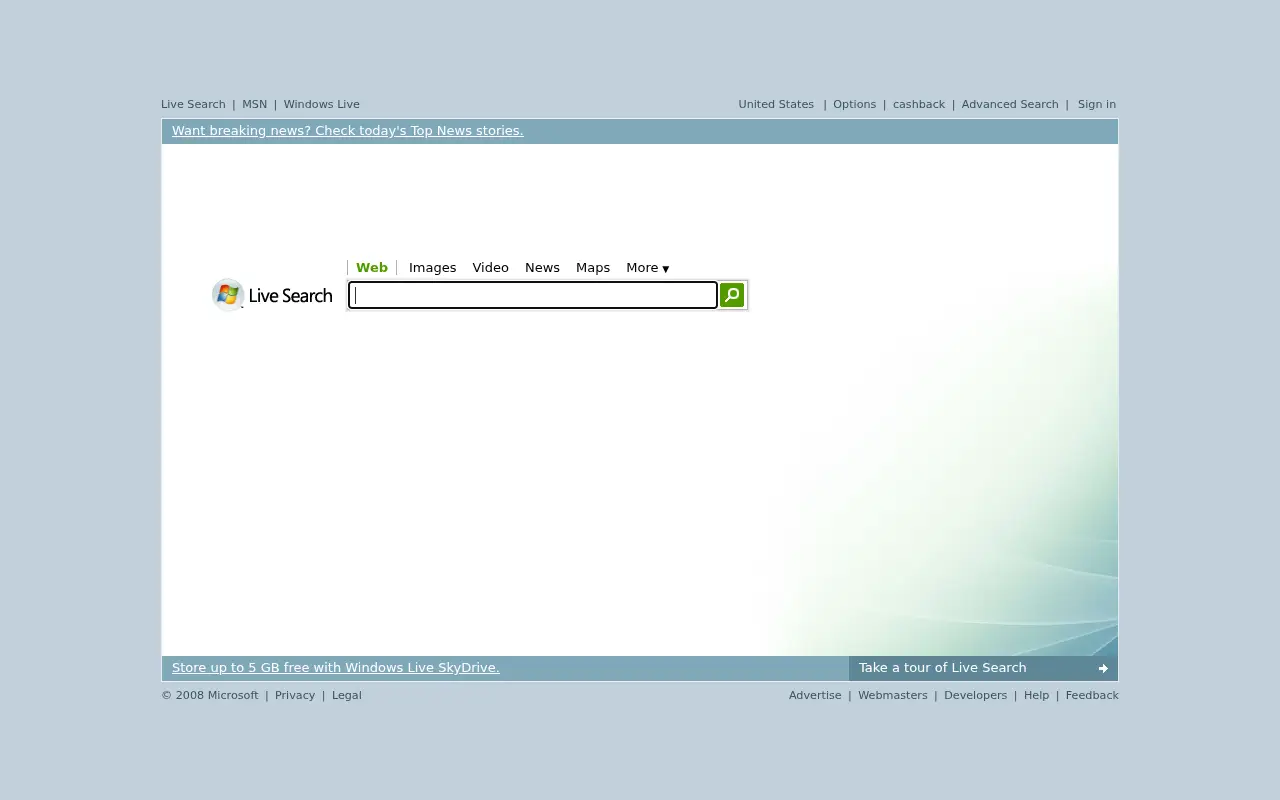This screenshot has height=800, width=1280.
Task: Open the Windows Live link
Action: (x=321, y=104)
